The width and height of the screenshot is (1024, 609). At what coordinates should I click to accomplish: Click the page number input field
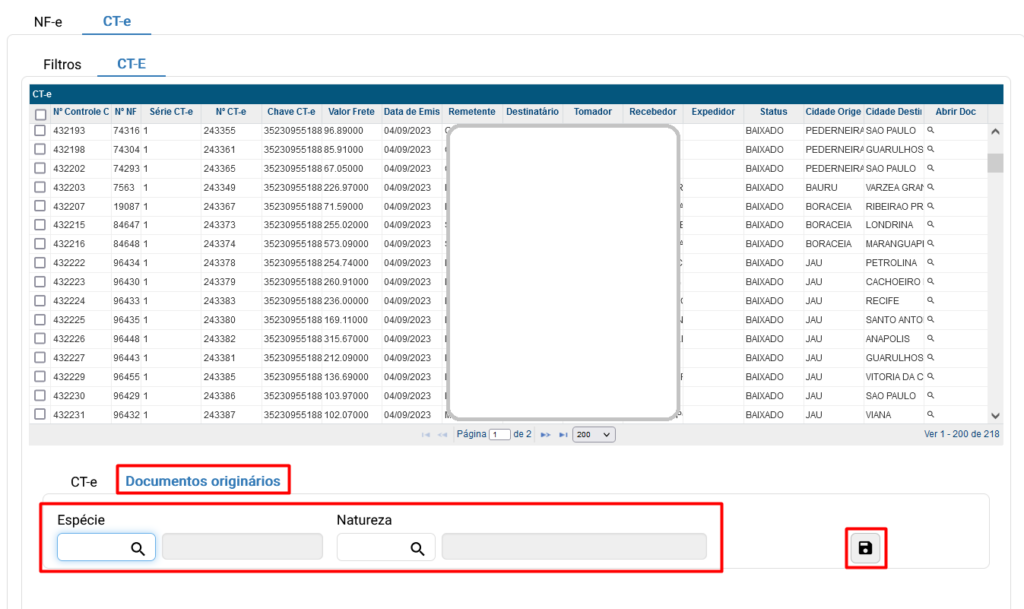point(499,435)
